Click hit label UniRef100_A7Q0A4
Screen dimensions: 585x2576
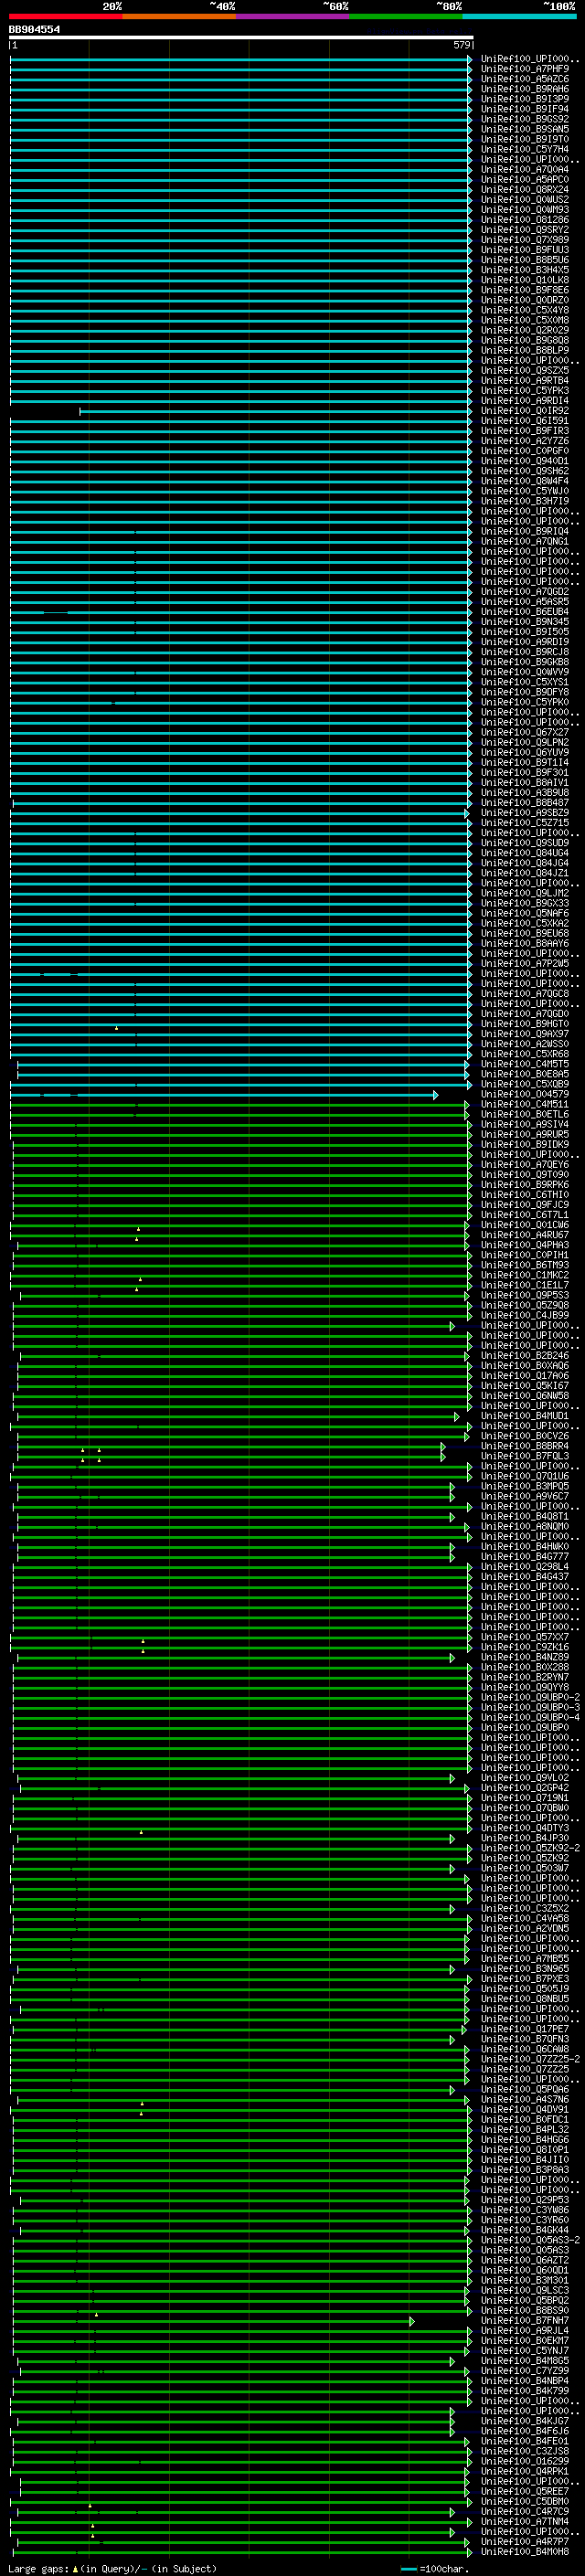pos(524,169)
